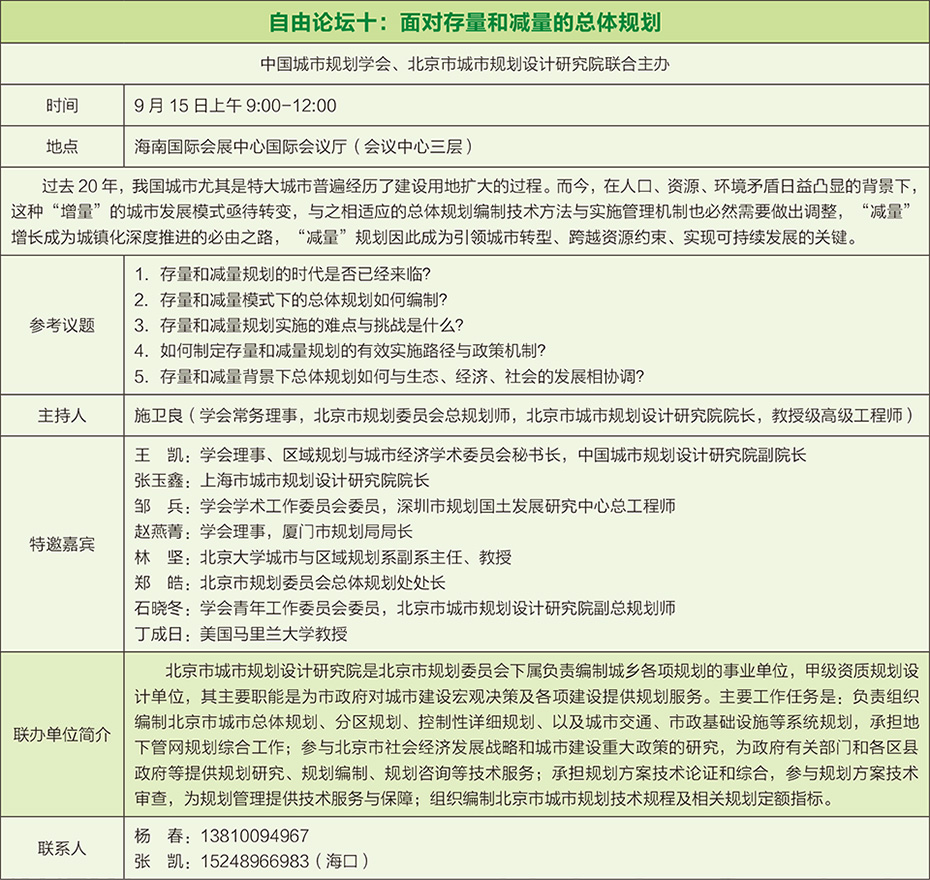930x880 pixels.
Task: Select the "联办单位简介" label cell
Action: [62, 734]
